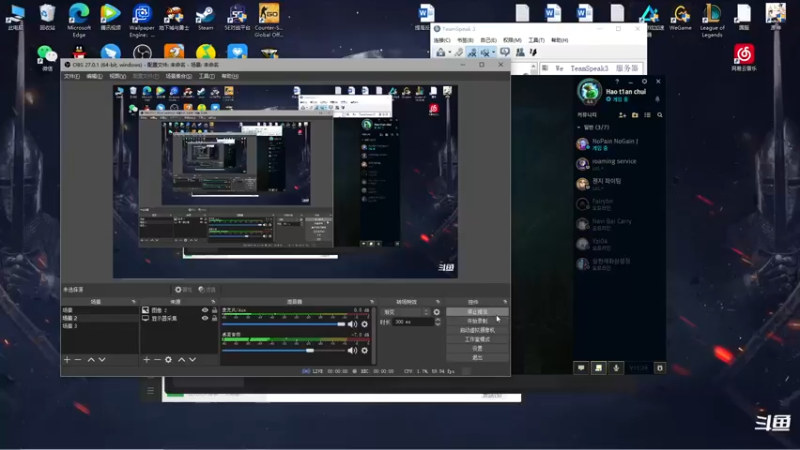
Task: Click the TeamSpeak disconnect toolbar icon
Action: (x=459, y=52)
